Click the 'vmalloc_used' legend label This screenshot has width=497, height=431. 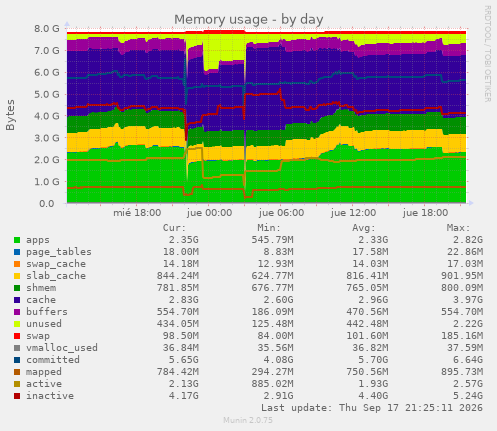pyautogui.click(x=62, y=348)
